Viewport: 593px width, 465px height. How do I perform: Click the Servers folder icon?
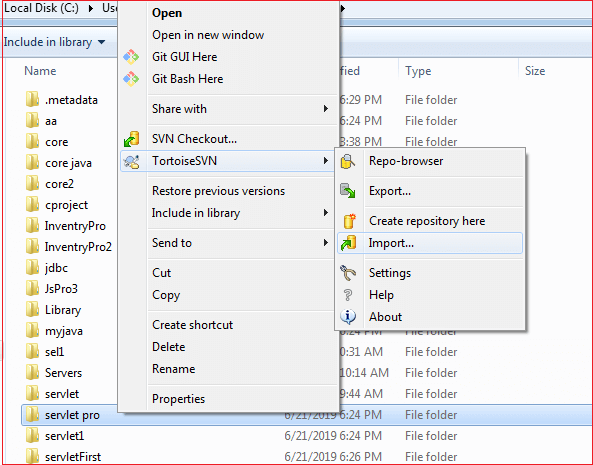click(x=32, y=373)
